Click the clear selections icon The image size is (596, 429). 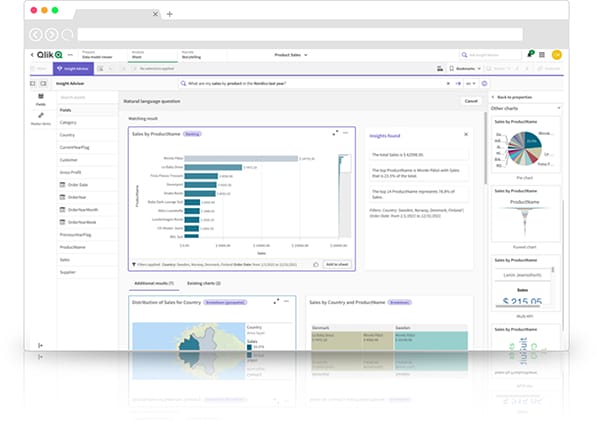pyautogui.click(x=135, y=68)
